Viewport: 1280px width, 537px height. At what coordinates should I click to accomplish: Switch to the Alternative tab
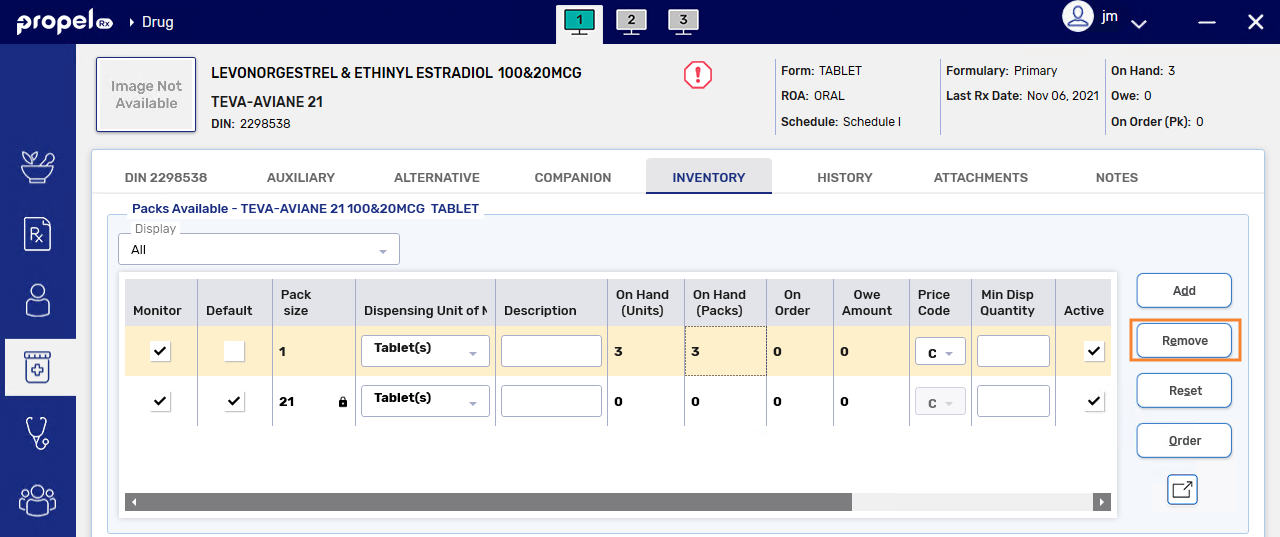437,177
